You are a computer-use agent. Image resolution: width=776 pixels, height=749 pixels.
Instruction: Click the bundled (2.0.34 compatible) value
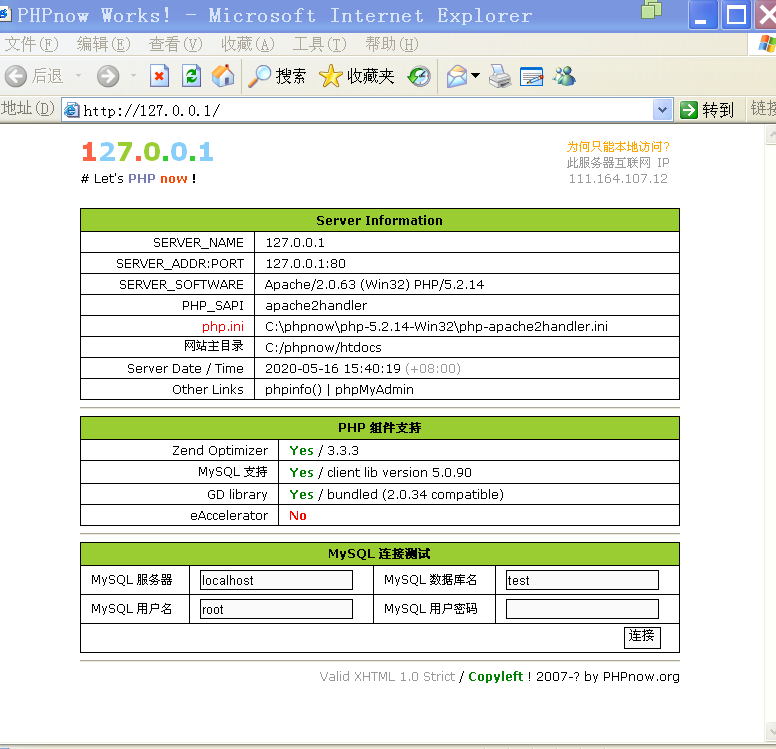415,494
